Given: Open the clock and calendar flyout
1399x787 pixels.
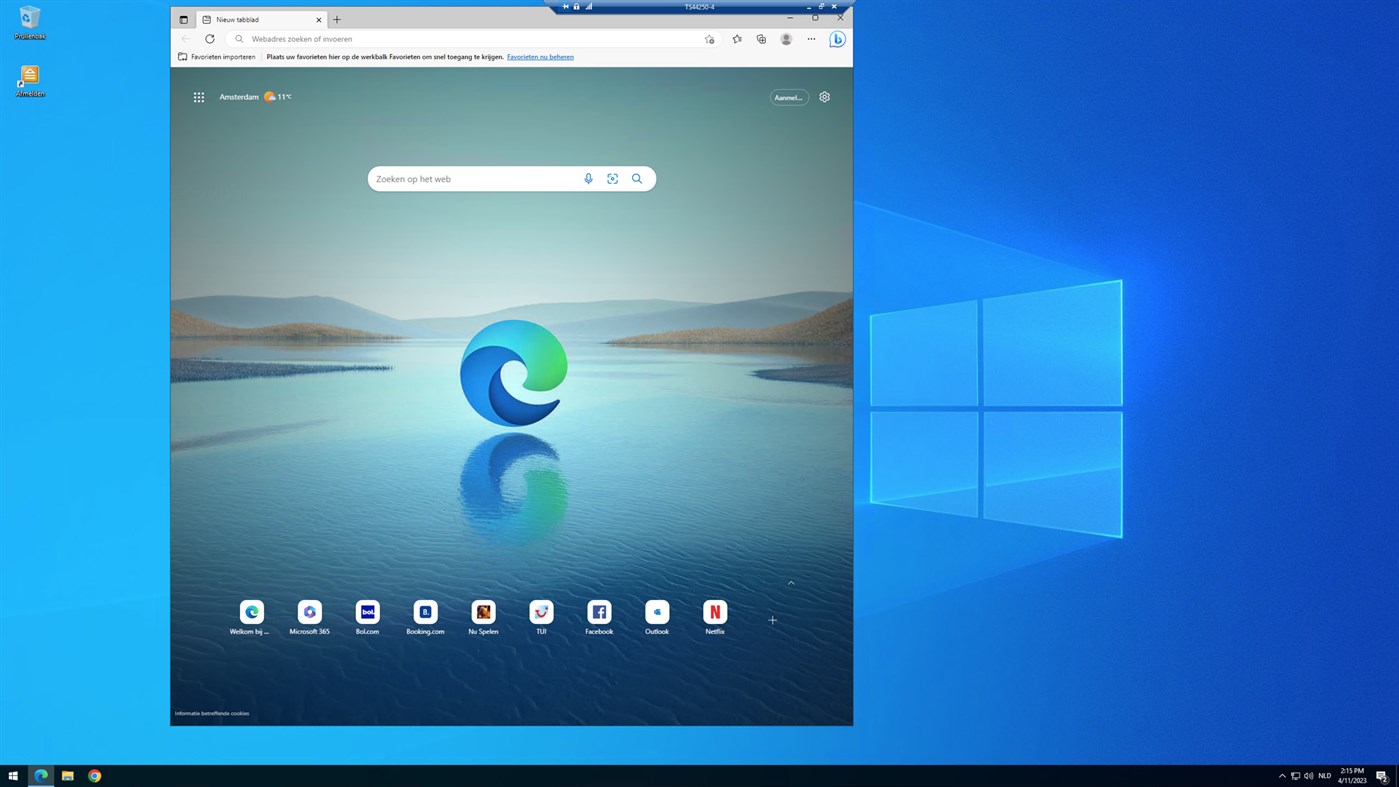Looking at the screenshot, I should 1352,776.
